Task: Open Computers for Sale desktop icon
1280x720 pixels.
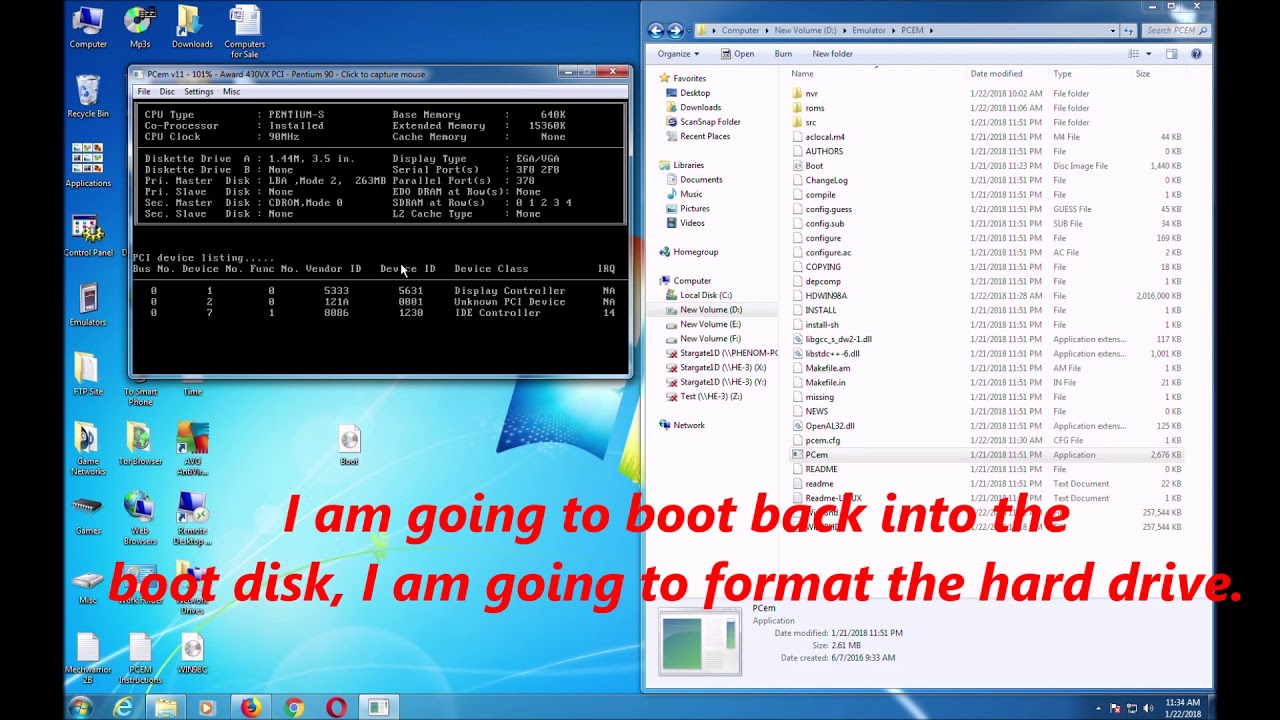Action: tap(244, 31)
